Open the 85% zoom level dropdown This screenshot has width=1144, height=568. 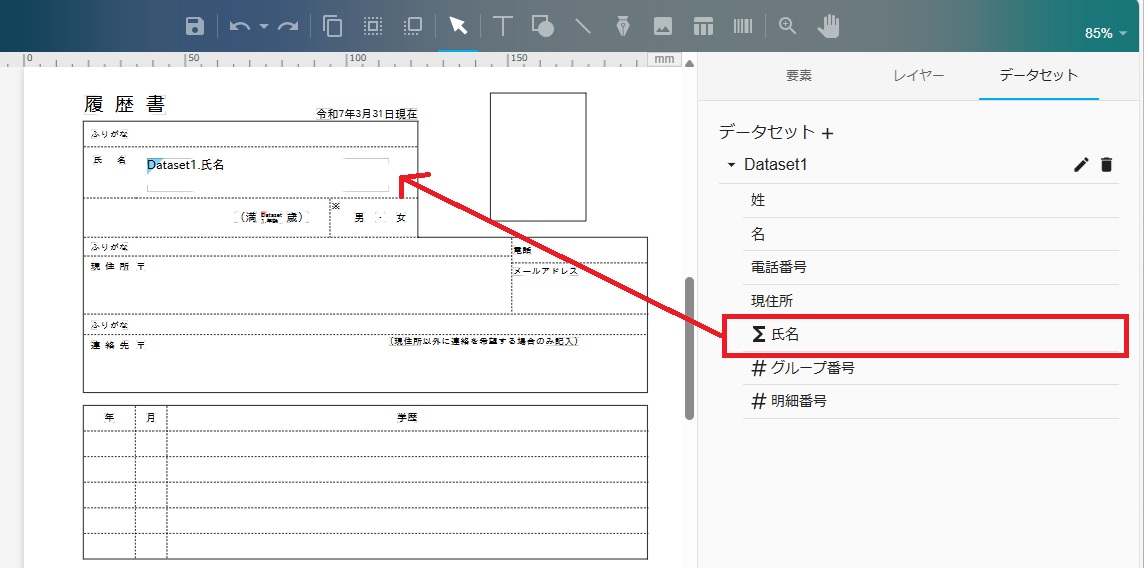tap(1105, 33)
